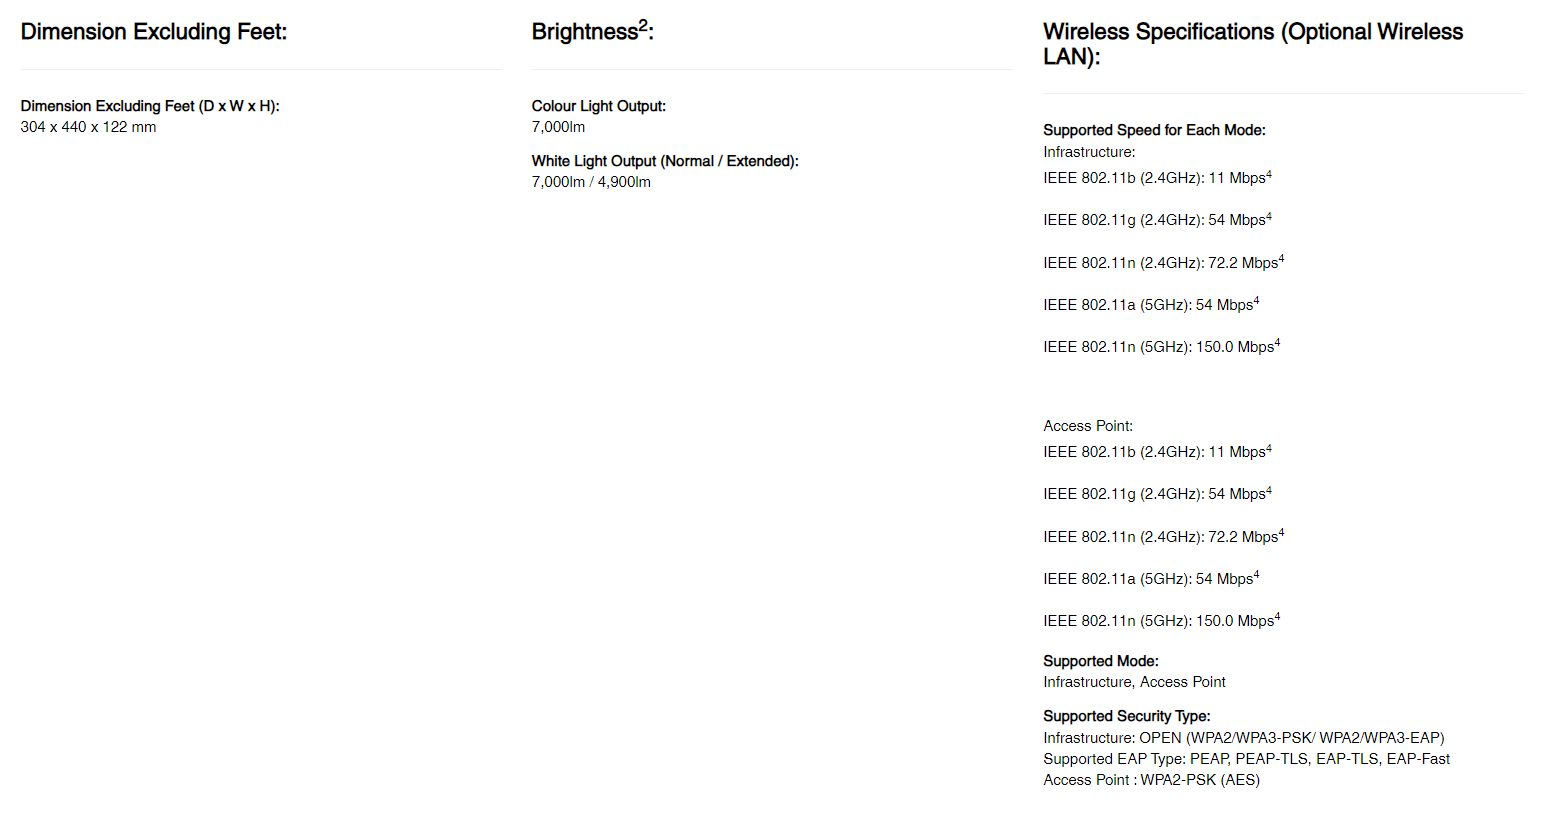This screenshot has height=815, width=1545.
Task: Click footnote 2 beside Brightness heading
Action: (x=643, y=25)
